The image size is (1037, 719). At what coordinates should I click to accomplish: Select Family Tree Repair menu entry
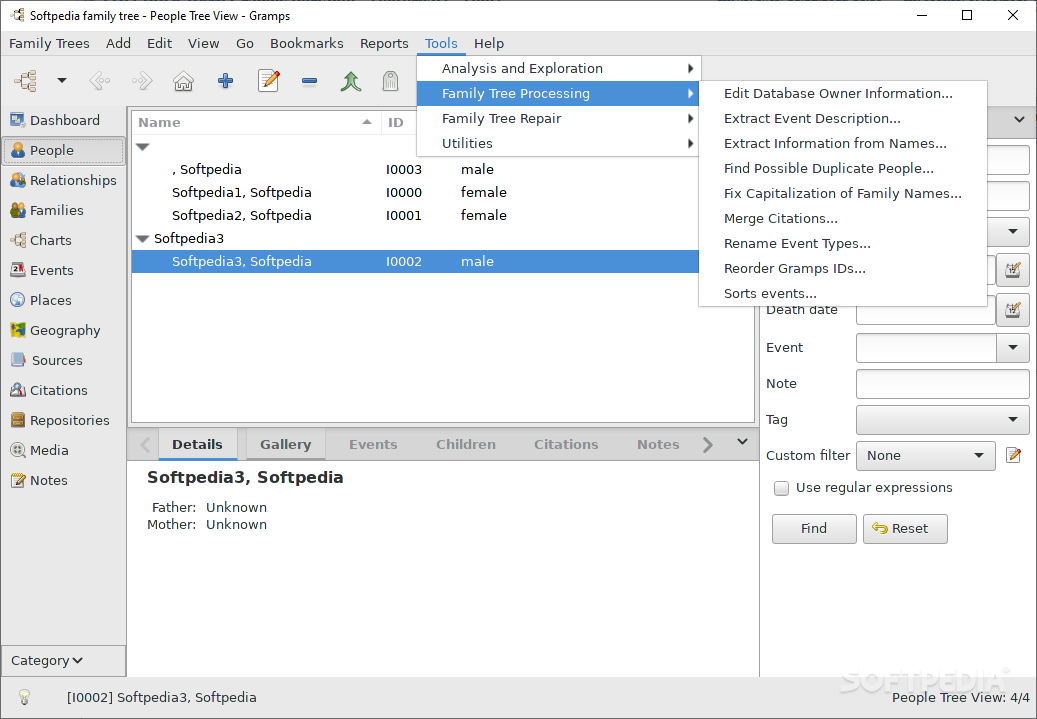tap(558, 118)
